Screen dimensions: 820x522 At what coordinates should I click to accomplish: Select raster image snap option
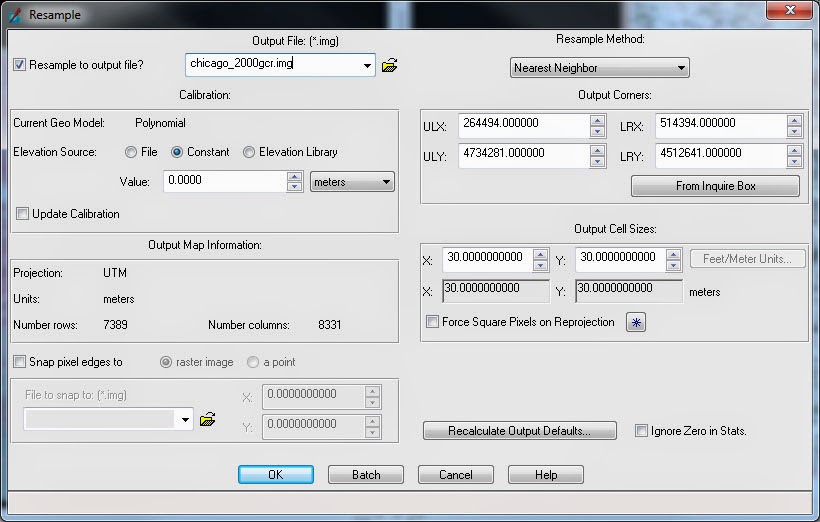(x=166, y=362)
